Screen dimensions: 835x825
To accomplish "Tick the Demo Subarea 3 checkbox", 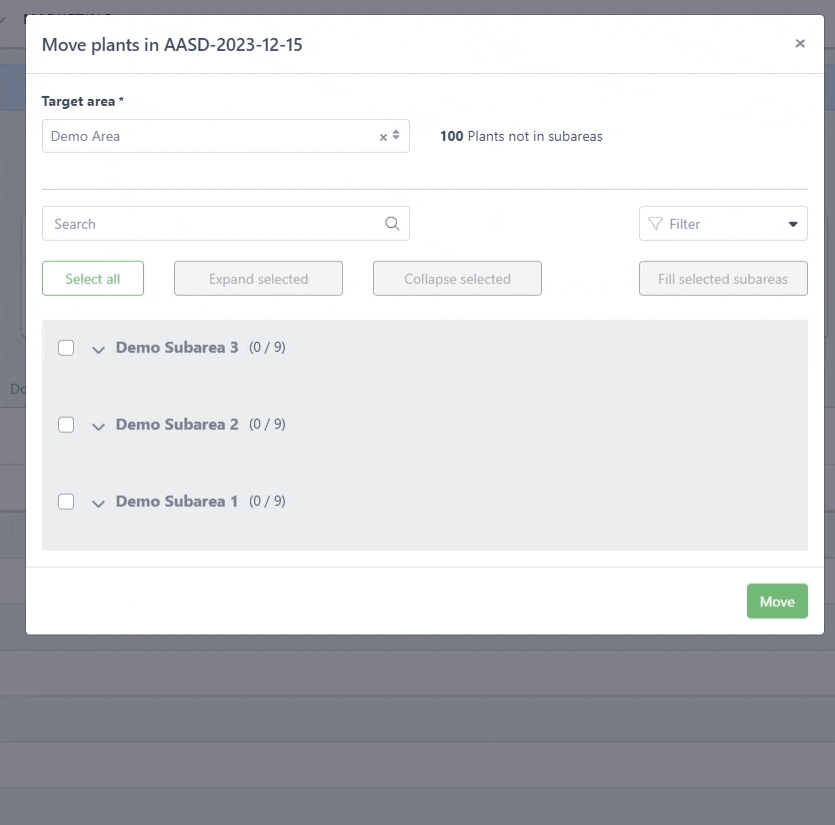I will [66, 348].
